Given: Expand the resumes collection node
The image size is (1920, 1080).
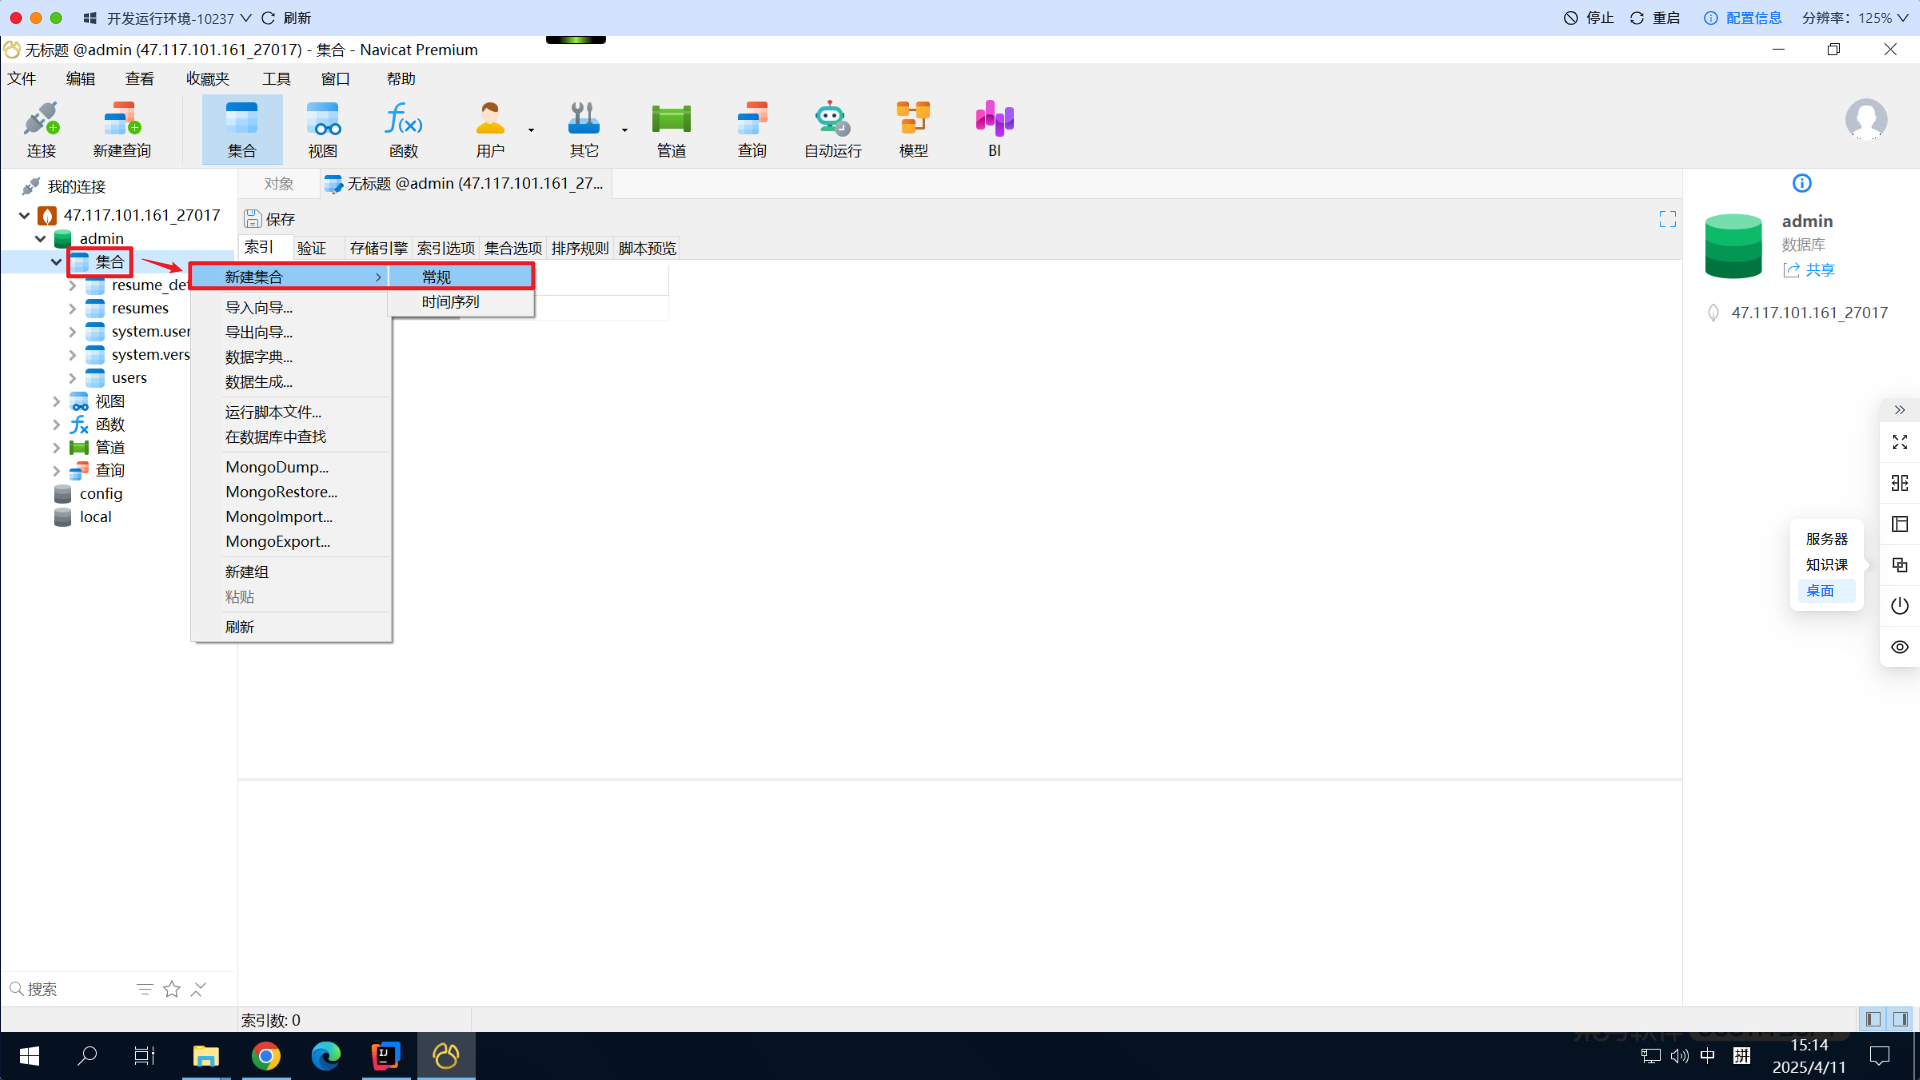Looking at the screenshot, I should click(72, 308).
